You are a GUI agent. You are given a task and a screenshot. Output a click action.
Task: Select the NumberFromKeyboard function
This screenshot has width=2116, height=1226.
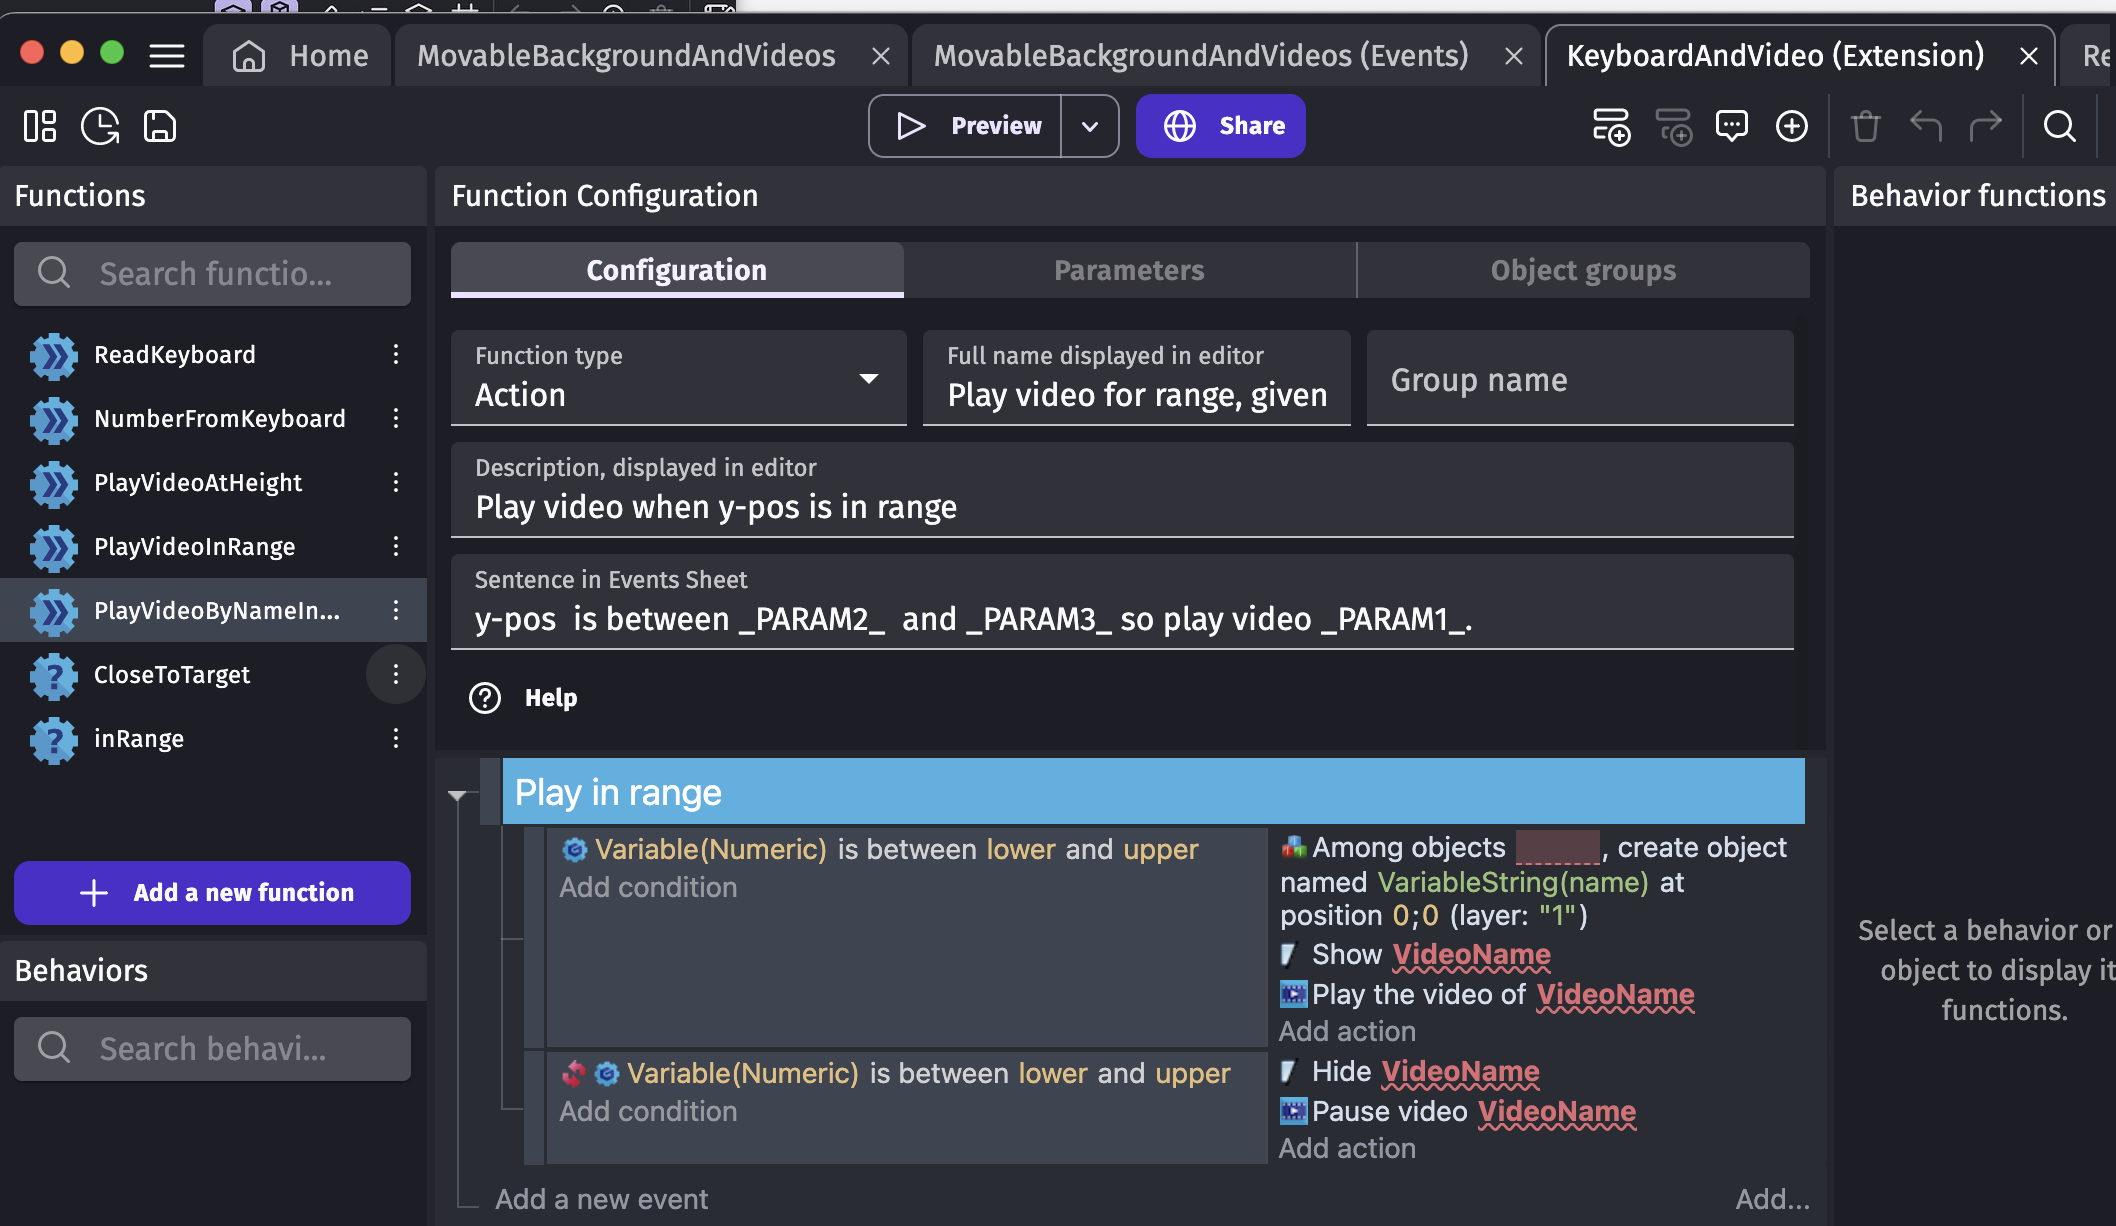[220, 418]
